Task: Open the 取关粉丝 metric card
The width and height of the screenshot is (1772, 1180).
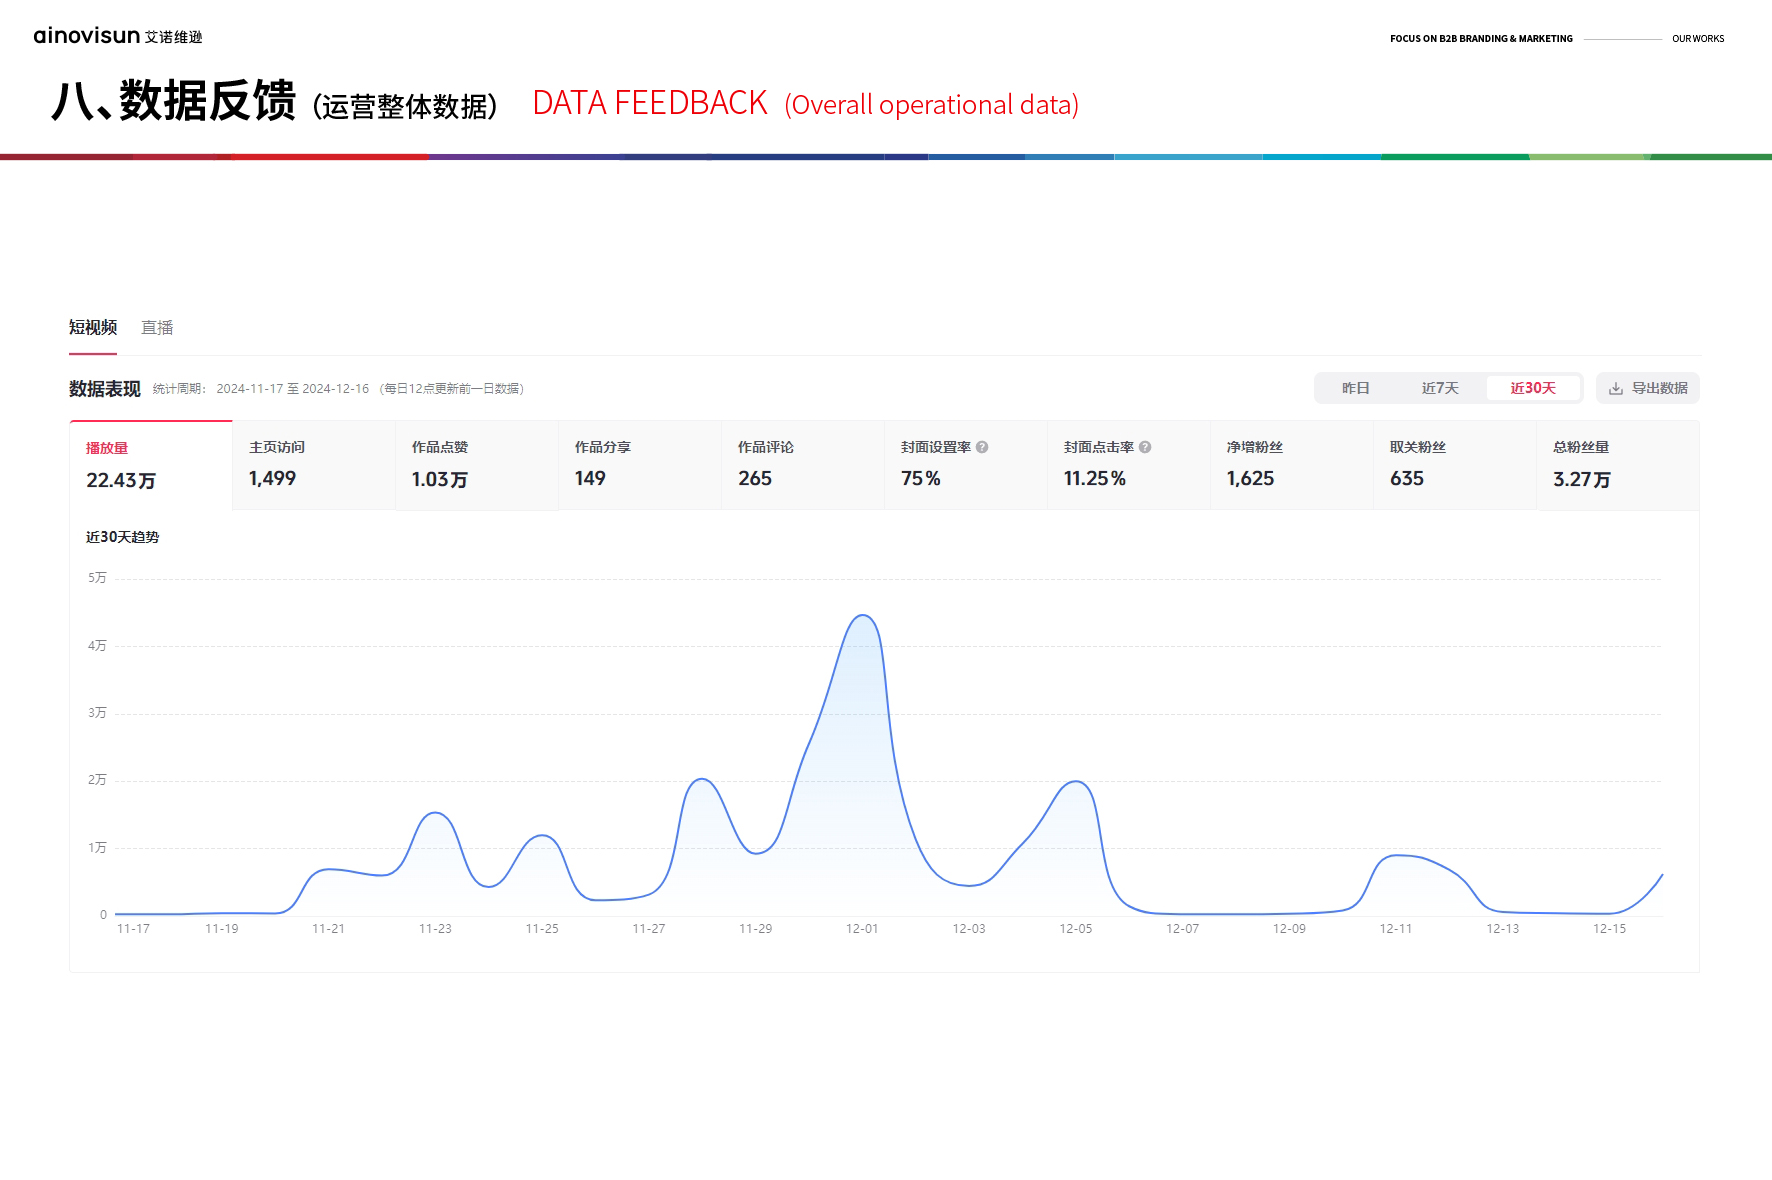Action: coord(1455,465)
